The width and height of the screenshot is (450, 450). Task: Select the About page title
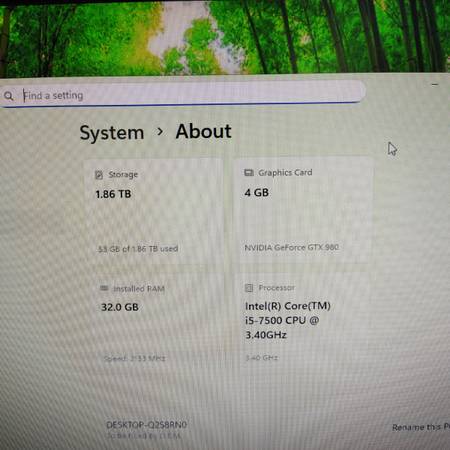[x=203, y=131]
